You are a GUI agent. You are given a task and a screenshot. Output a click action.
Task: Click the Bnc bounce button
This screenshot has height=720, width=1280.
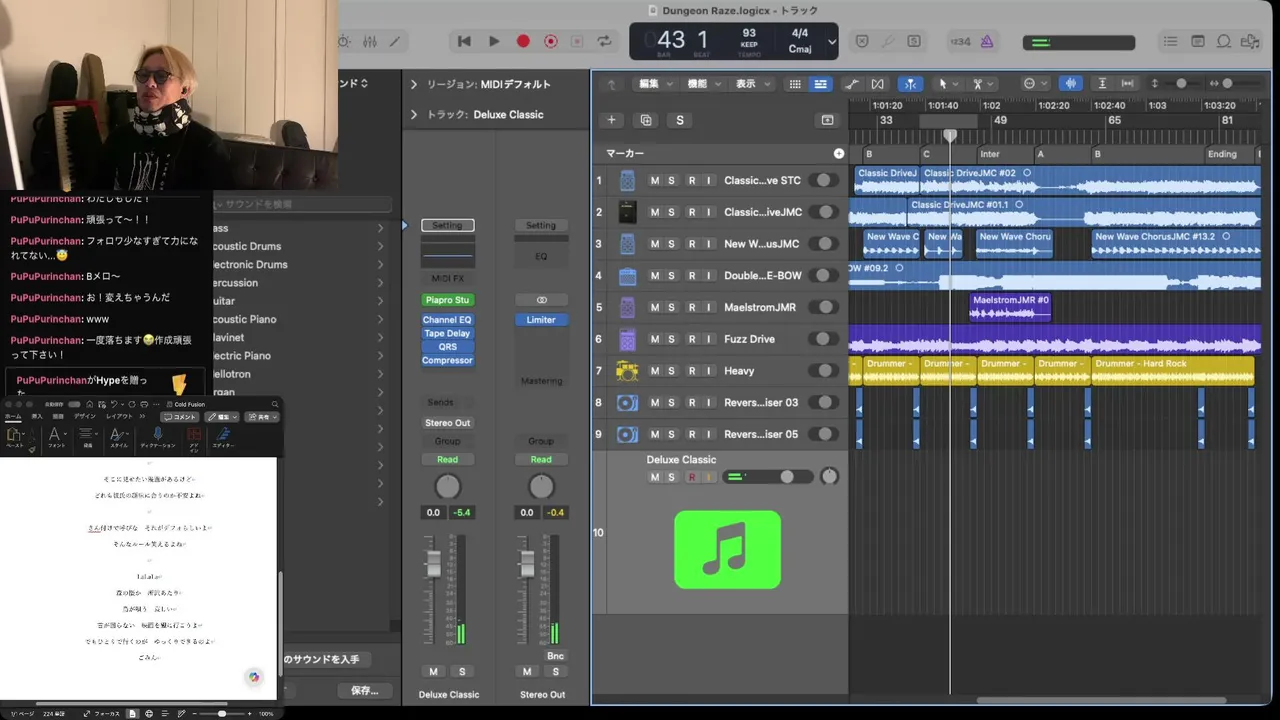(555, 656)
